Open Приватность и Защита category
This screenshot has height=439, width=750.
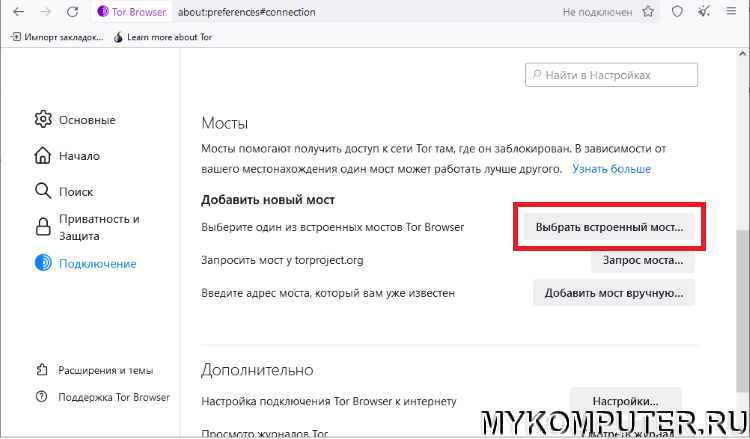coord(87,227)
